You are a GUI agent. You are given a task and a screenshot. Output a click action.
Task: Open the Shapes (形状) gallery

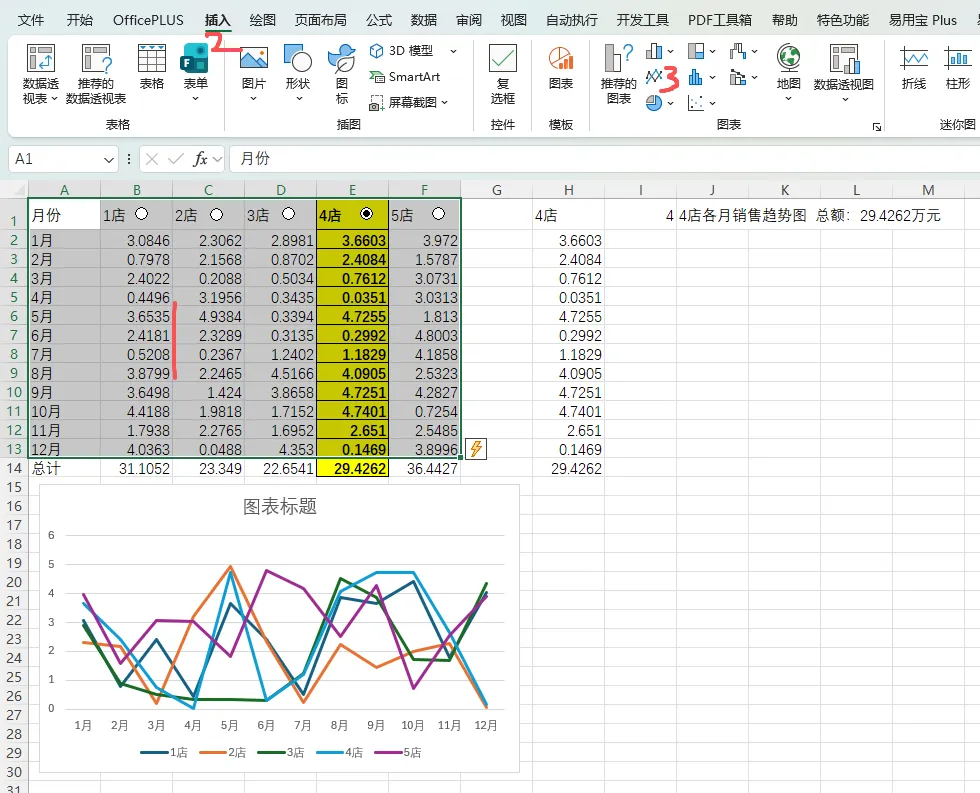click(298, 72)
